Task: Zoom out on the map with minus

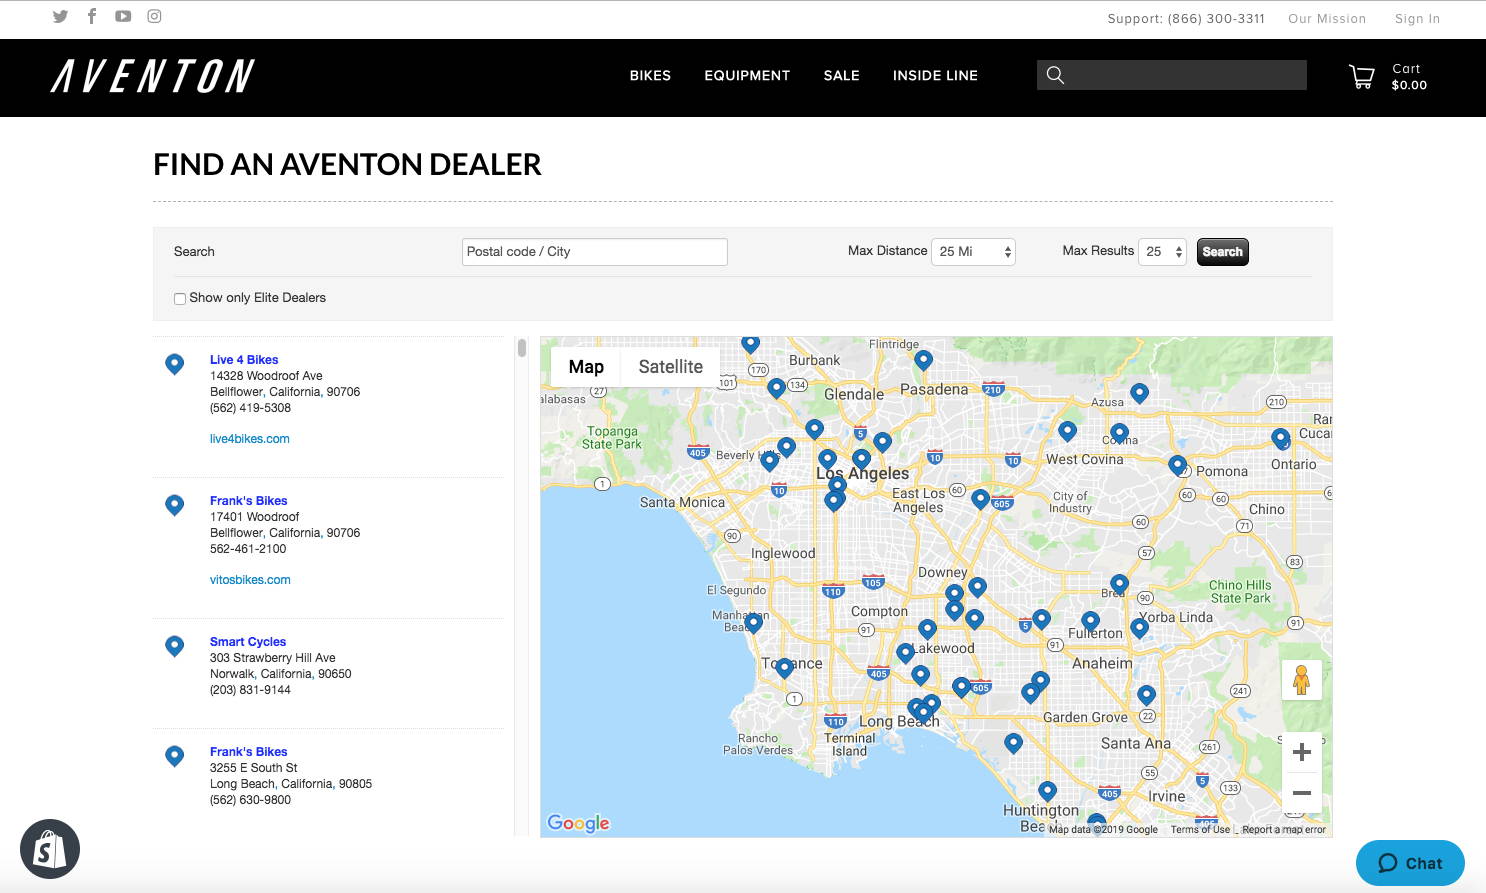Action: click(1301, 793)
